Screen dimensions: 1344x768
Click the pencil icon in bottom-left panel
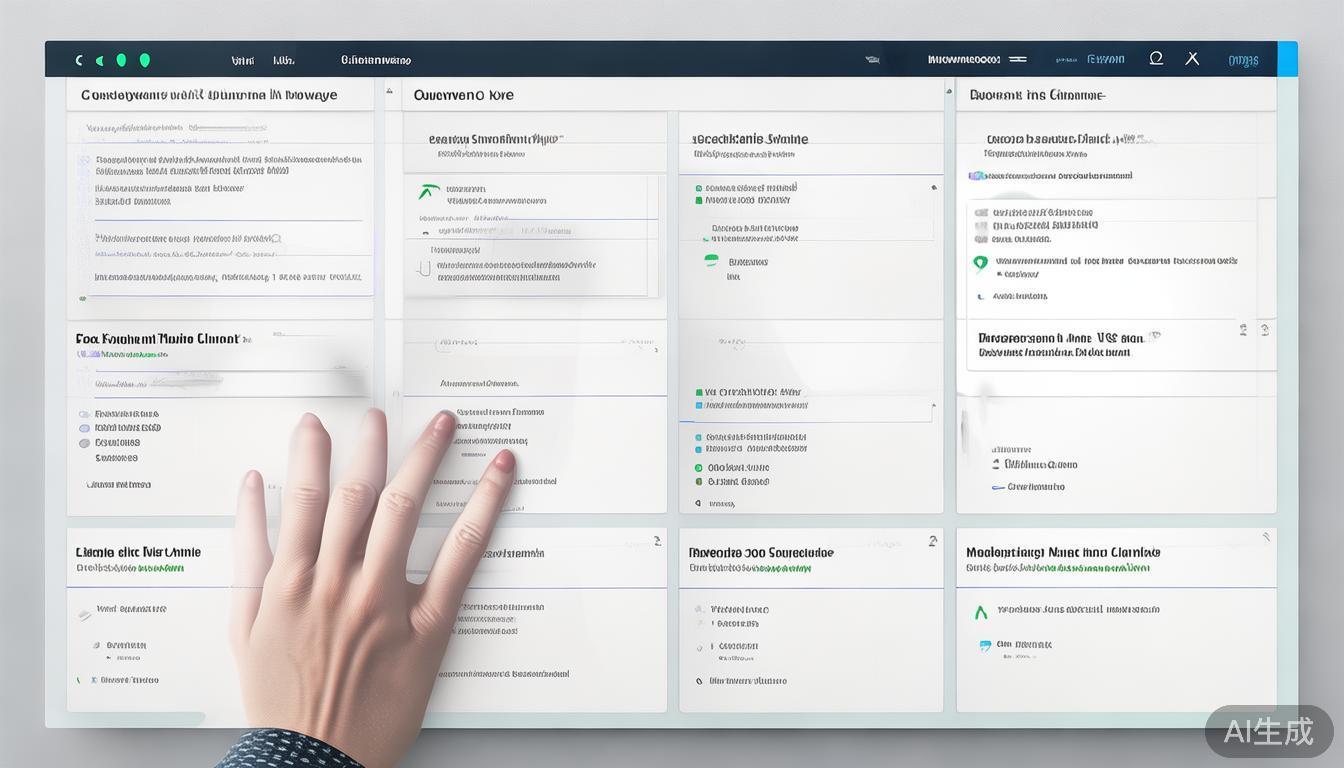coord(85,615)
